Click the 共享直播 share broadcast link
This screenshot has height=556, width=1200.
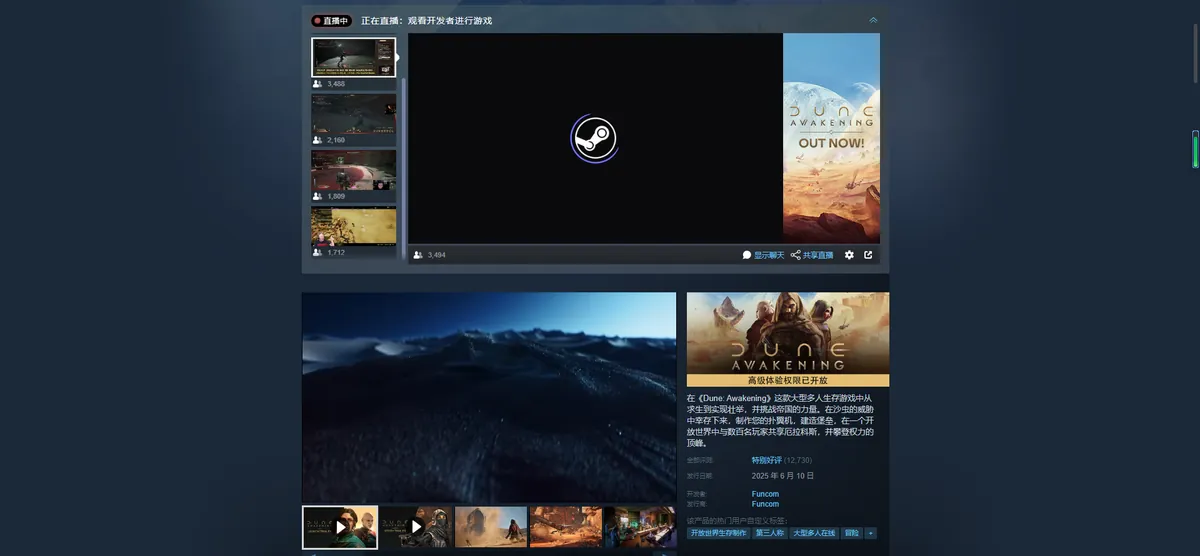click(812, 255)
